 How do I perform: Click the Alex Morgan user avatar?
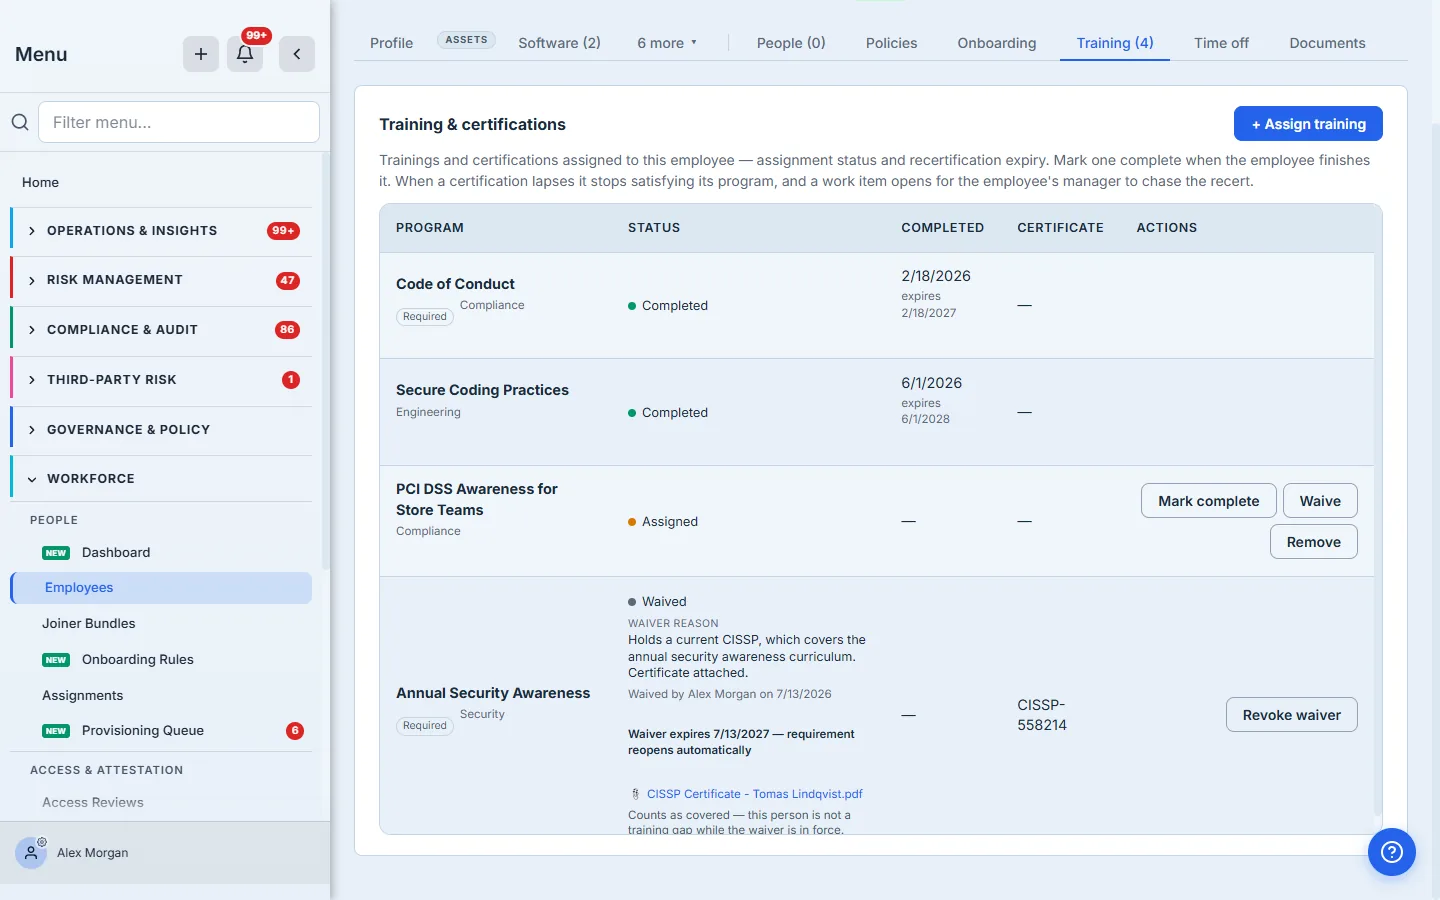coord(31,853)
